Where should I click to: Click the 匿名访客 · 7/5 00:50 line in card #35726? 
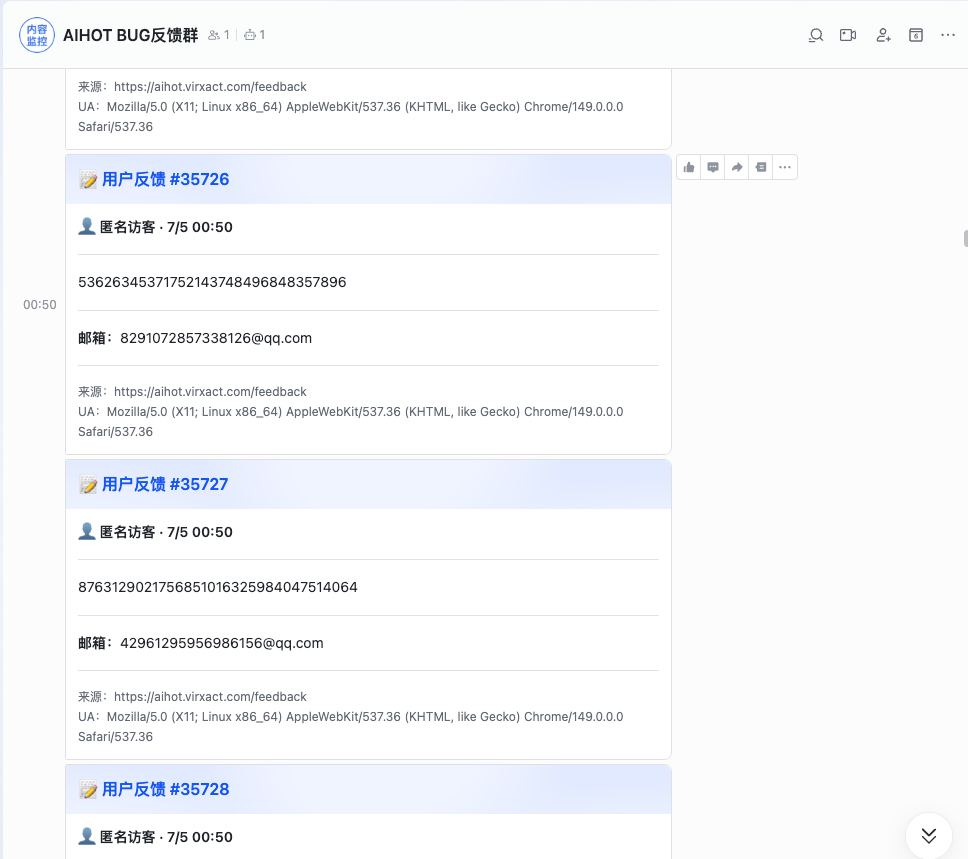[x=156, y=227]
